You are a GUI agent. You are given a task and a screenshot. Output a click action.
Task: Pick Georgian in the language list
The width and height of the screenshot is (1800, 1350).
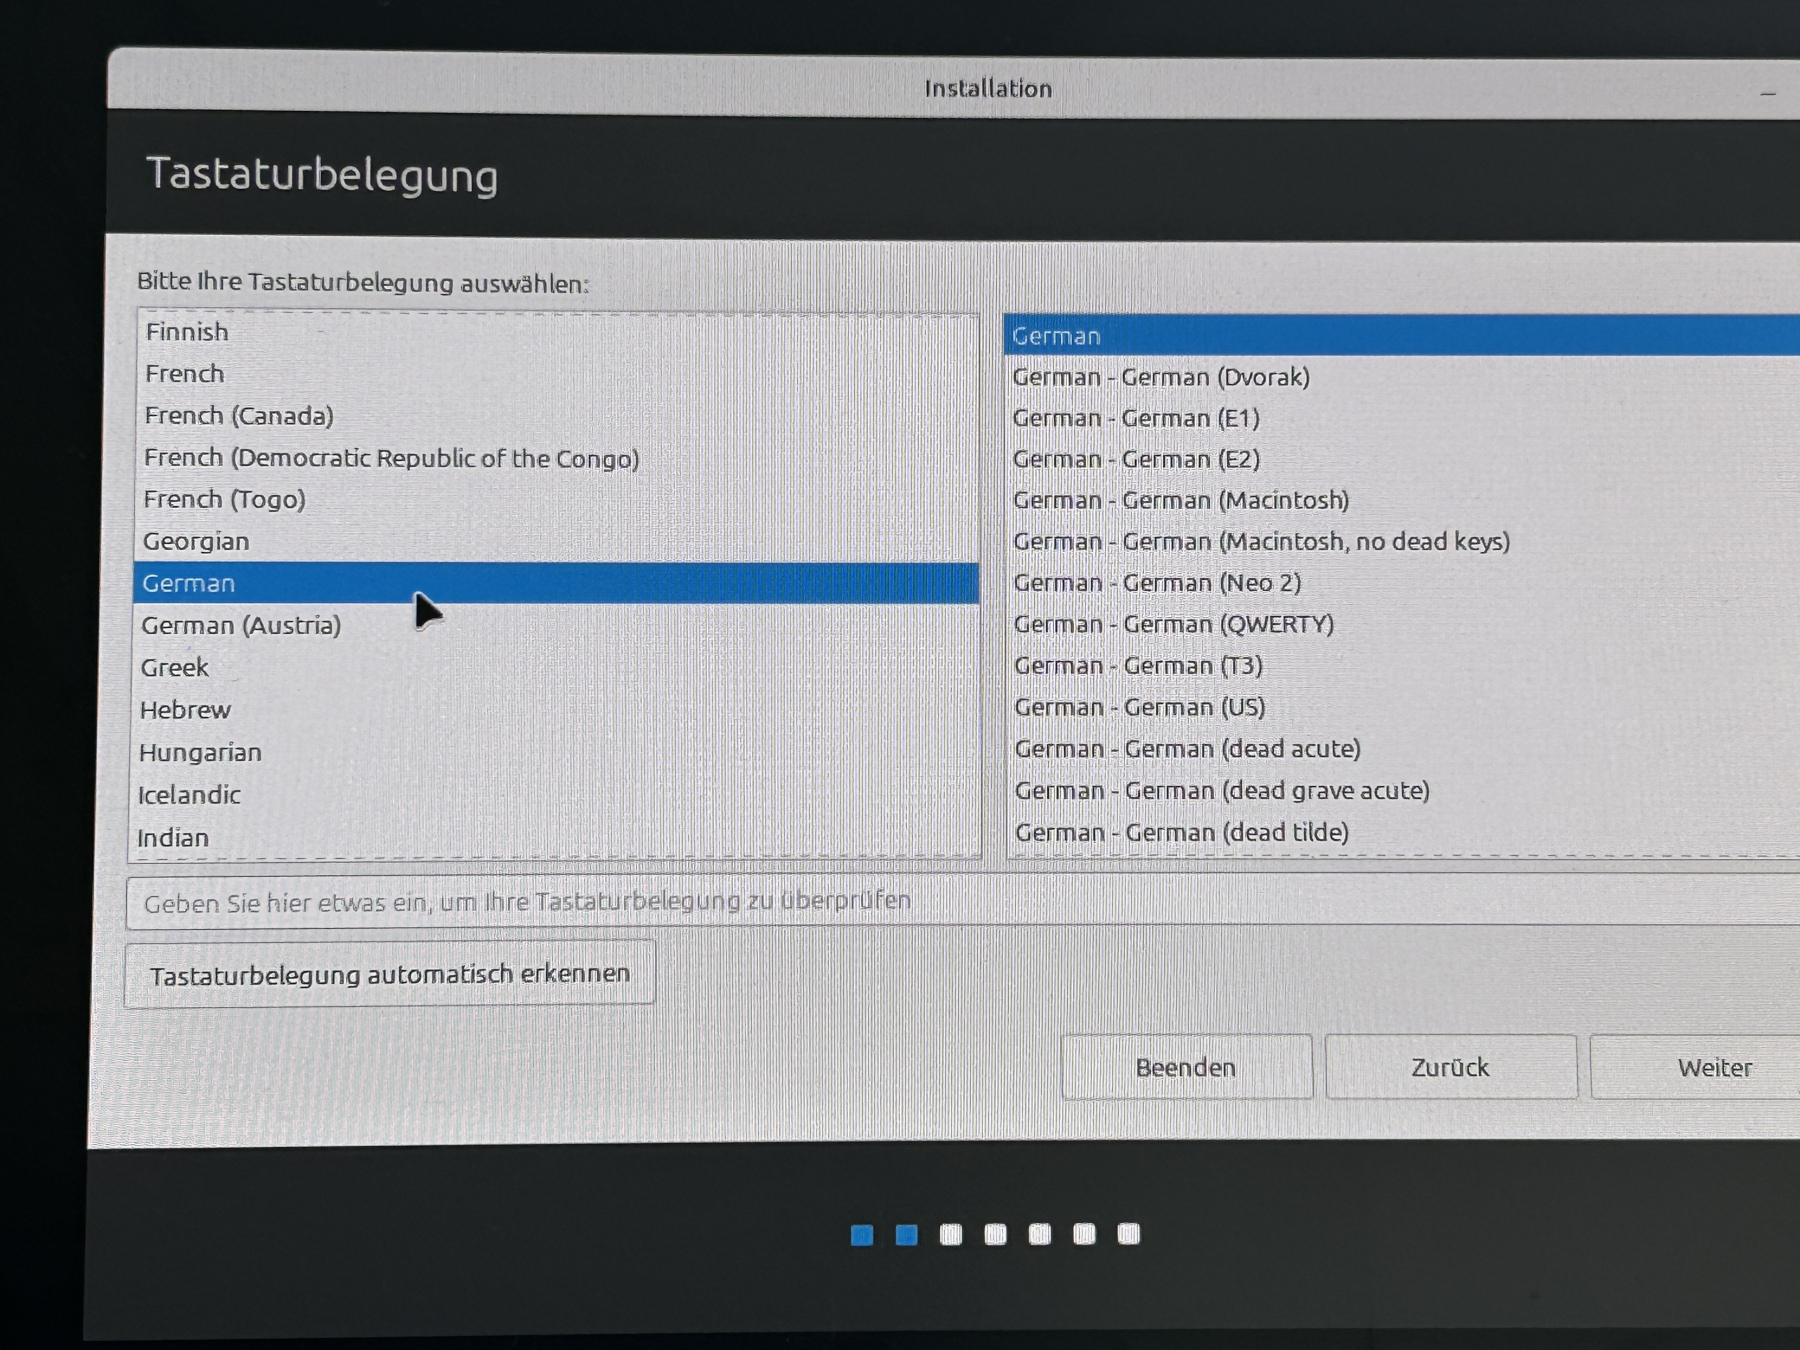pyautogui.click(x=196, y=541)
